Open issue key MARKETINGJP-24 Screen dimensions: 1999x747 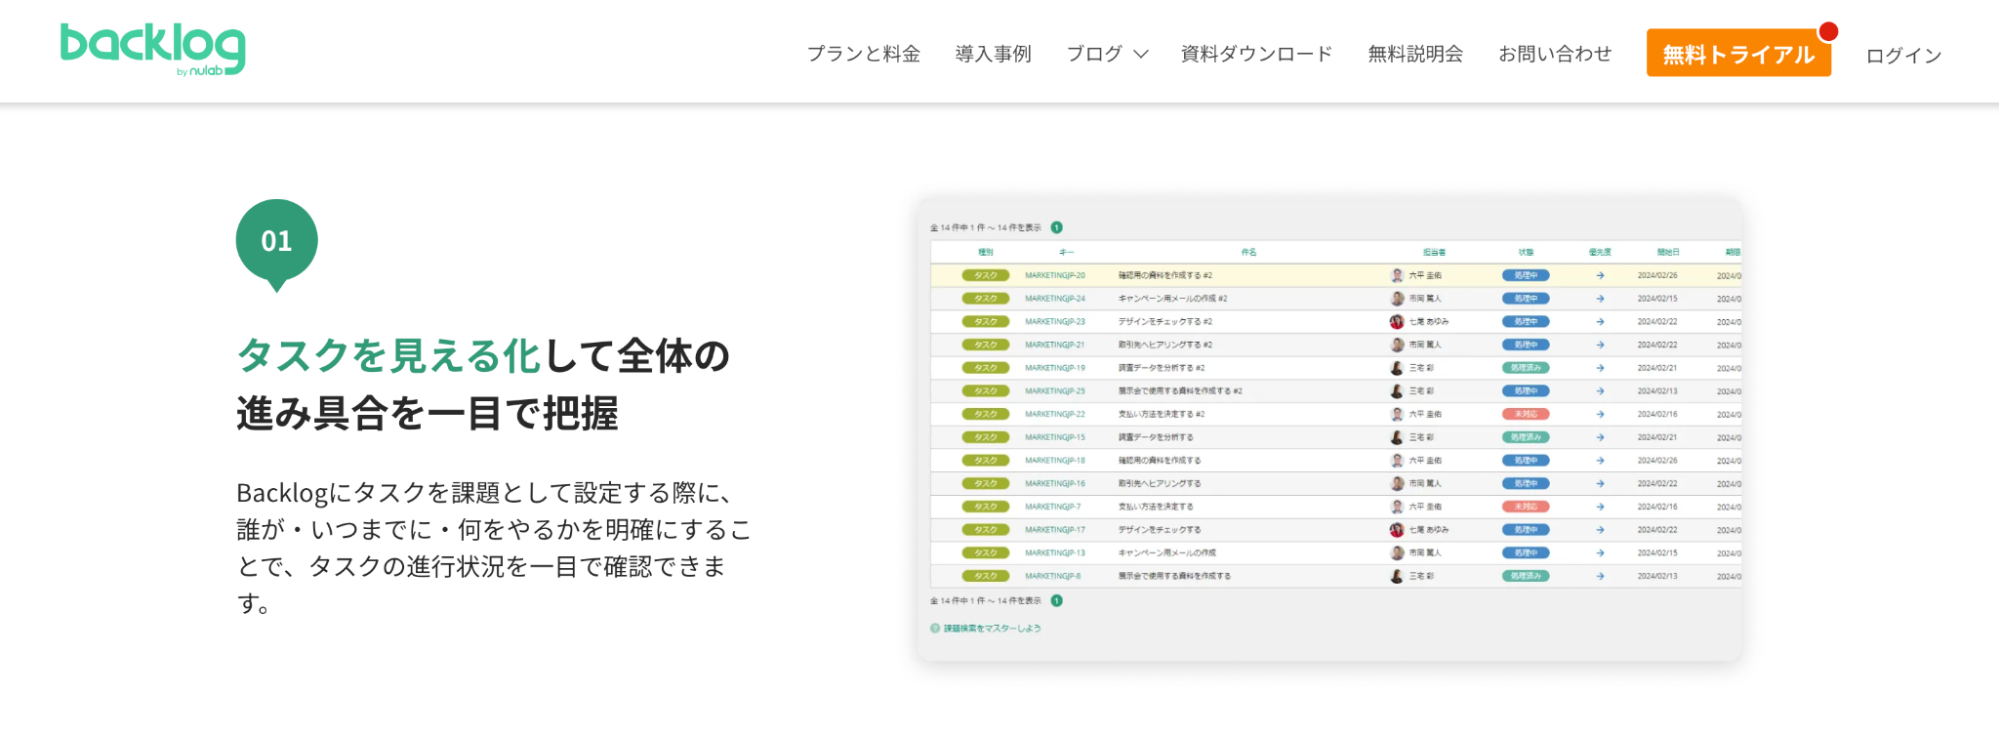pyautogui.click(x=1055, y=299)
